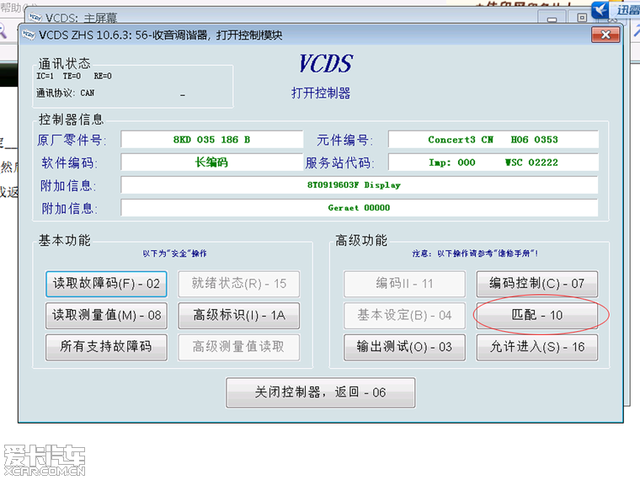Select 所有支持故障码 button
Viewport: 640px width, 480px height.
click(107, 347)
